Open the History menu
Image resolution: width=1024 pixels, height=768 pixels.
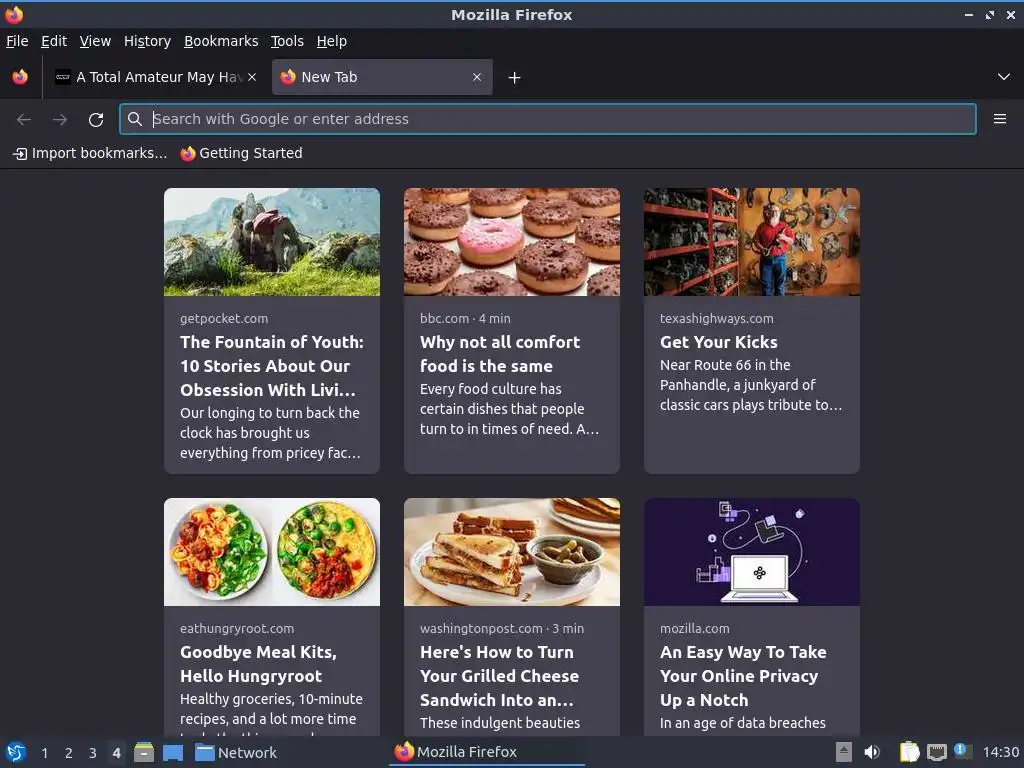pyautogui.click(x=147, y=41)
